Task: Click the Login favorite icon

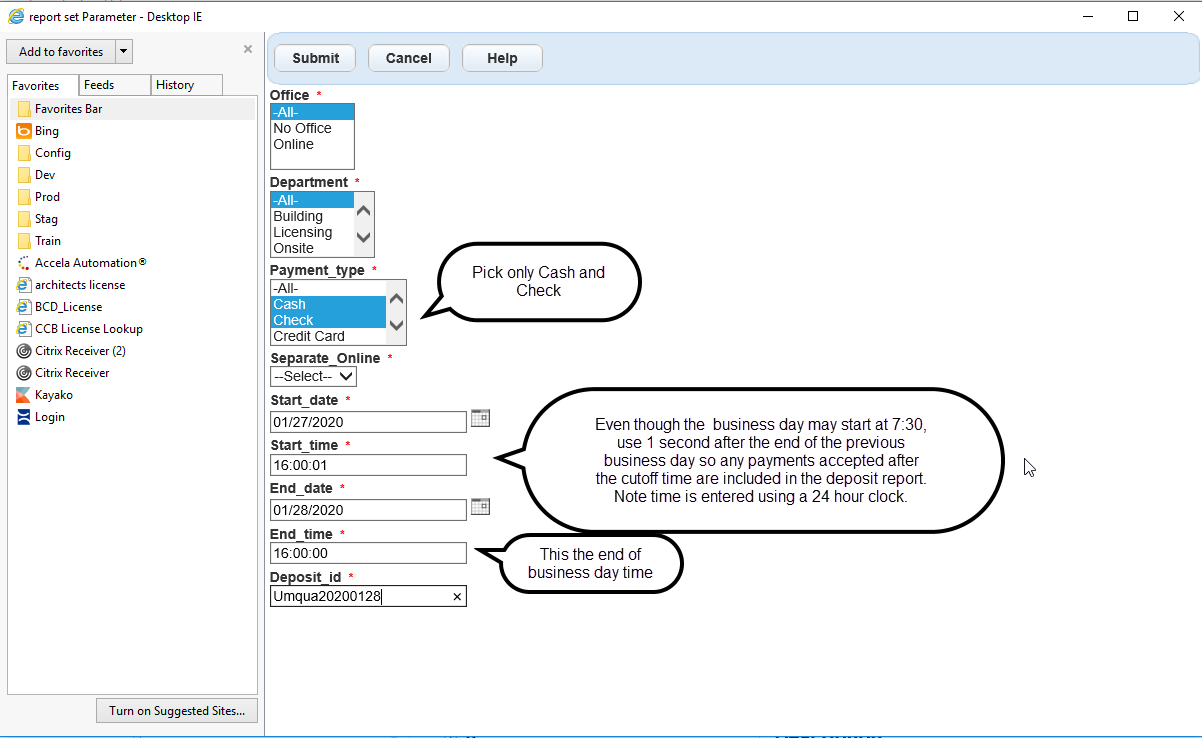Action: click(24, 417)
